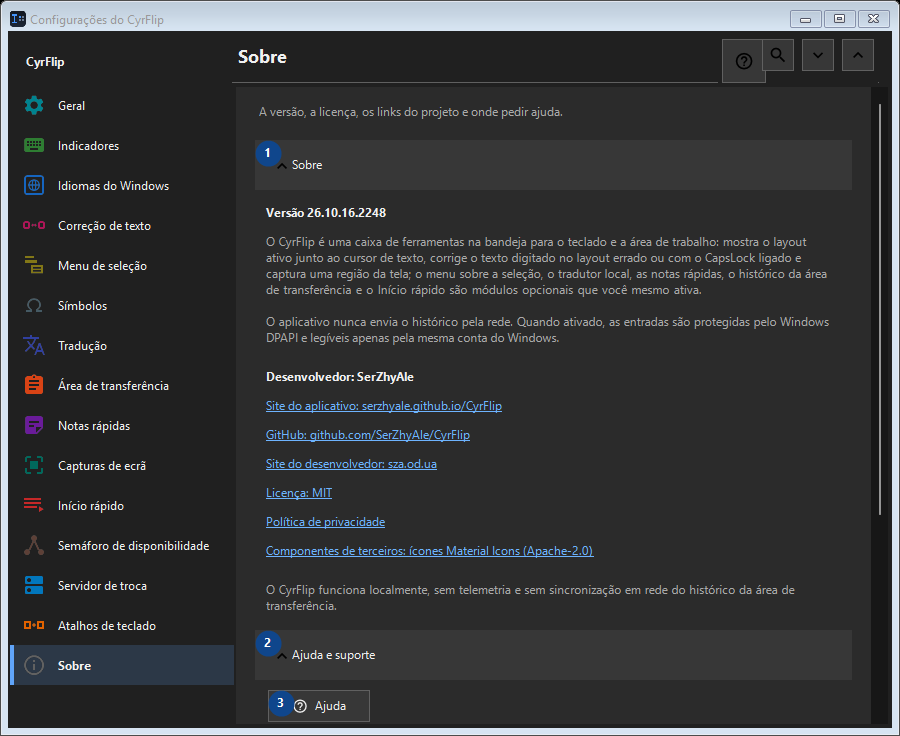Visit the Site do desenvolvedor link
The image size is (900, 736).
[351, 464]
